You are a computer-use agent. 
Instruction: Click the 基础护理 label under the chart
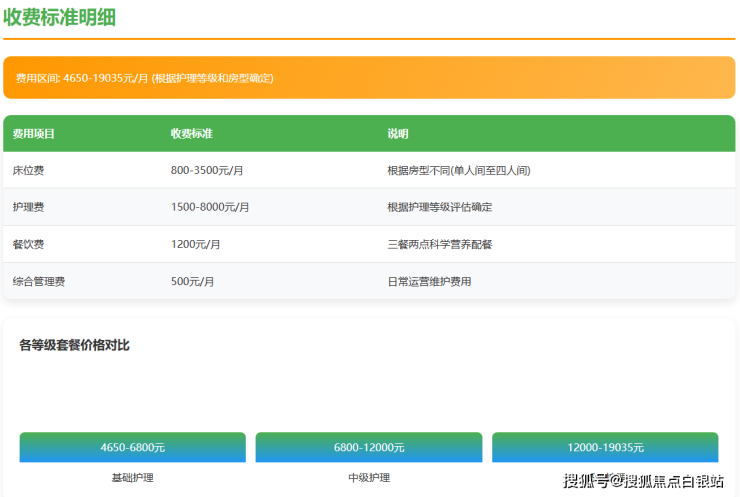coord(132,477)
